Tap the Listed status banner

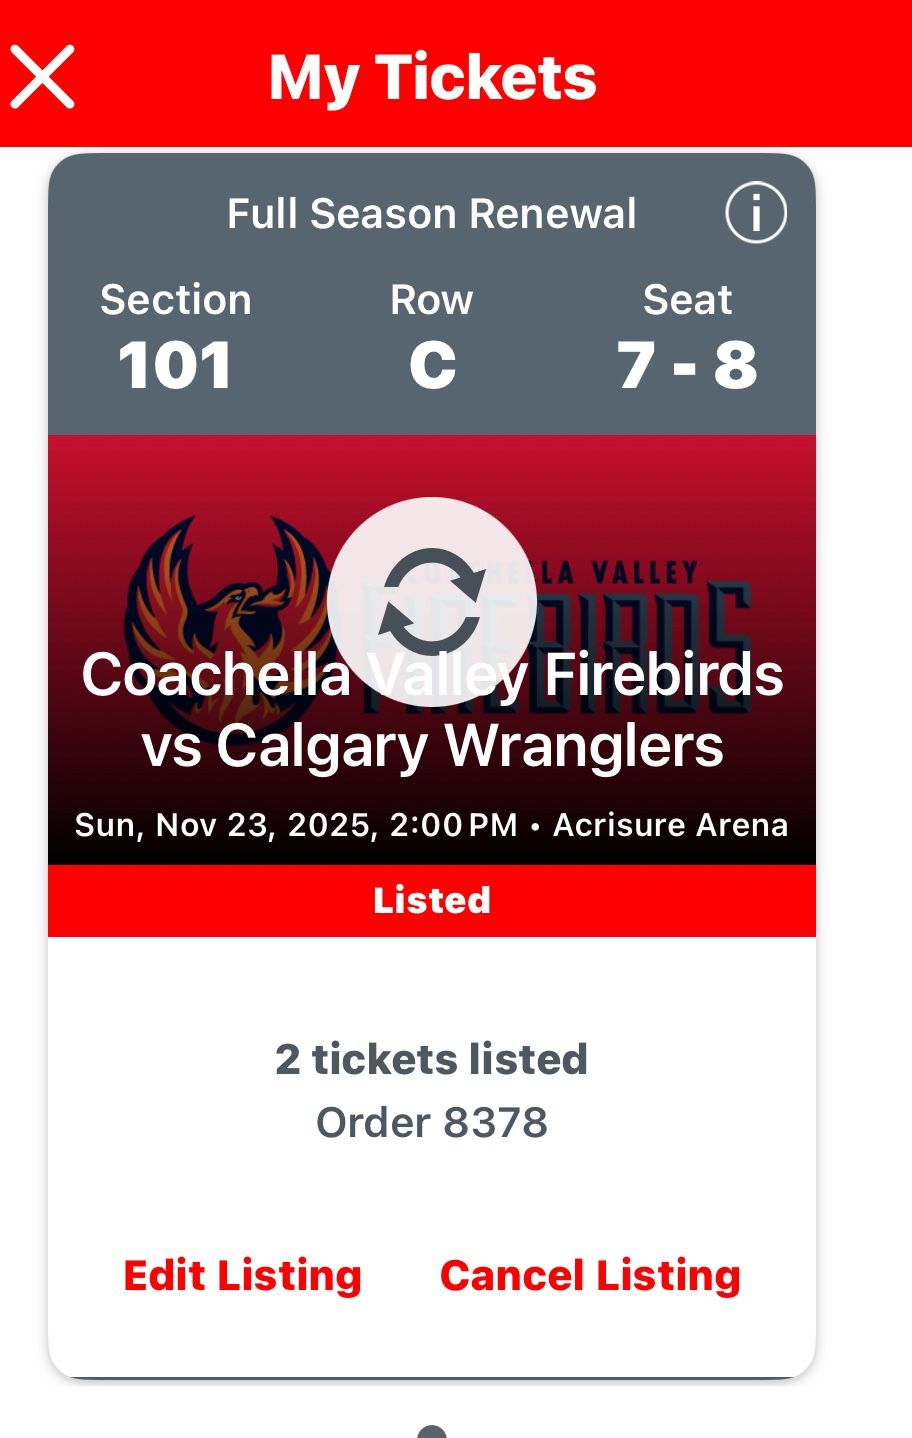coord(432,899)
